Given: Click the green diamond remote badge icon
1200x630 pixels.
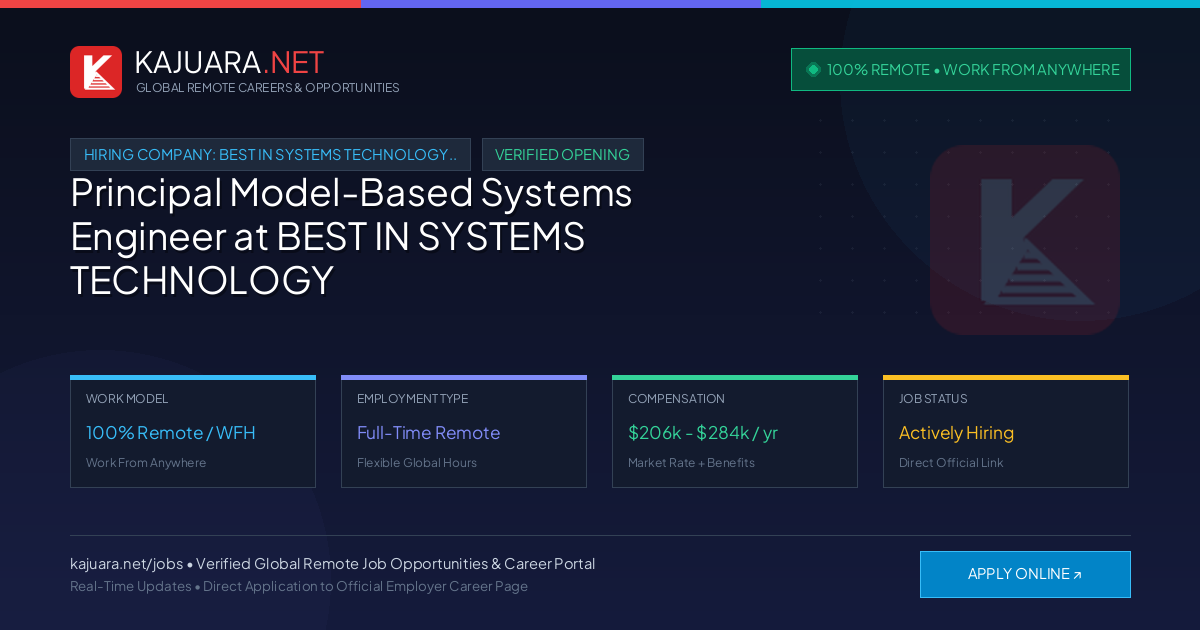Looking at the screenshot, I should 813,70.
